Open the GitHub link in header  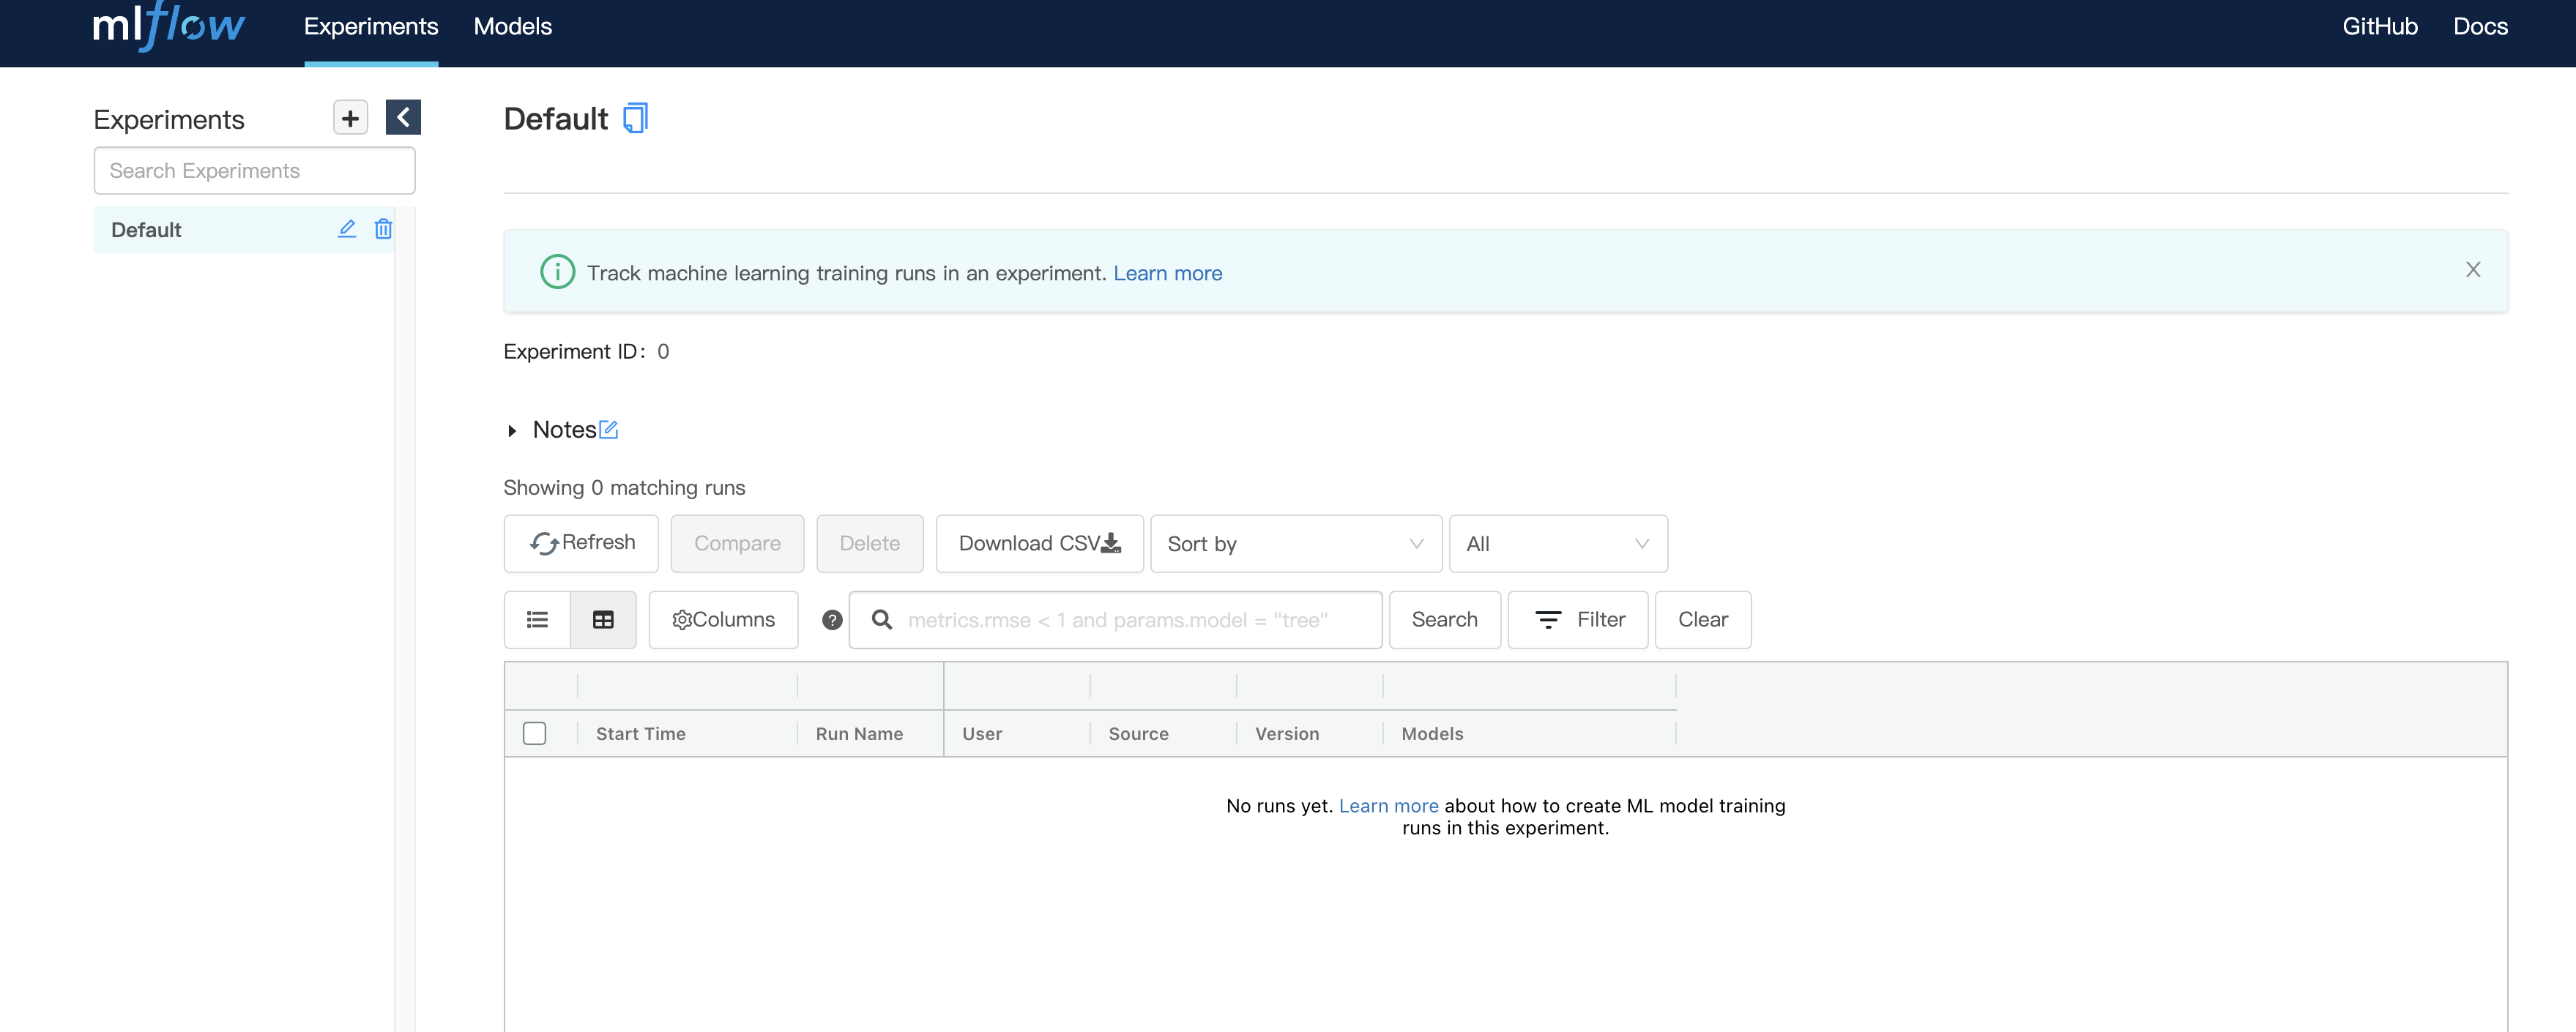[2379, 26]
